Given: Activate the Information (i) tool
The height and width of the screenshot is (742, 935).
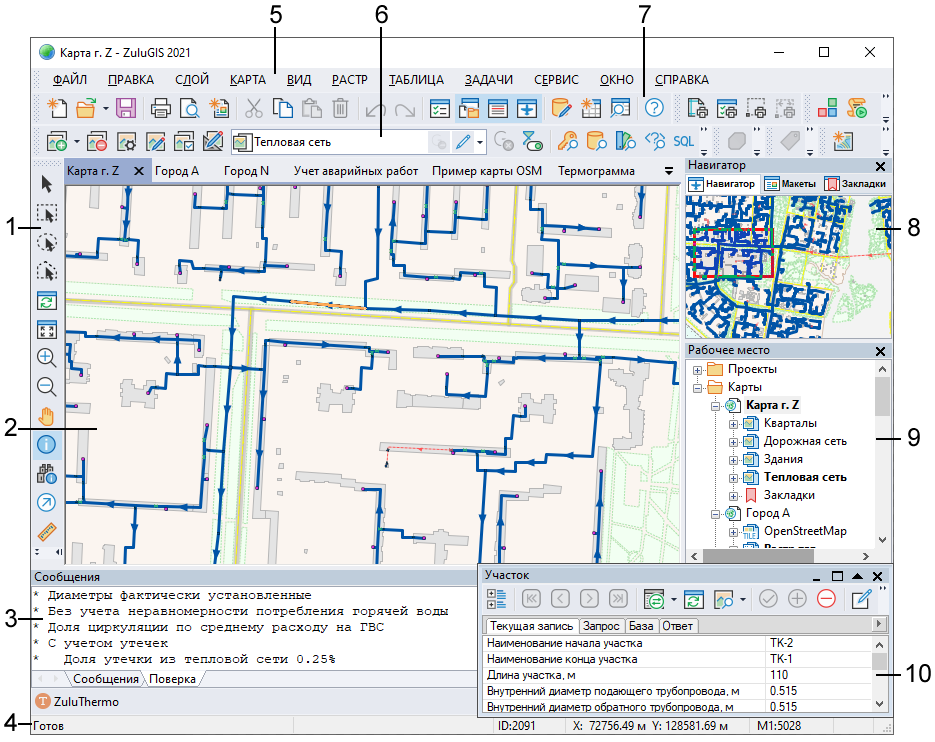Looking at the screenshot, I should (x=46, y=445).
